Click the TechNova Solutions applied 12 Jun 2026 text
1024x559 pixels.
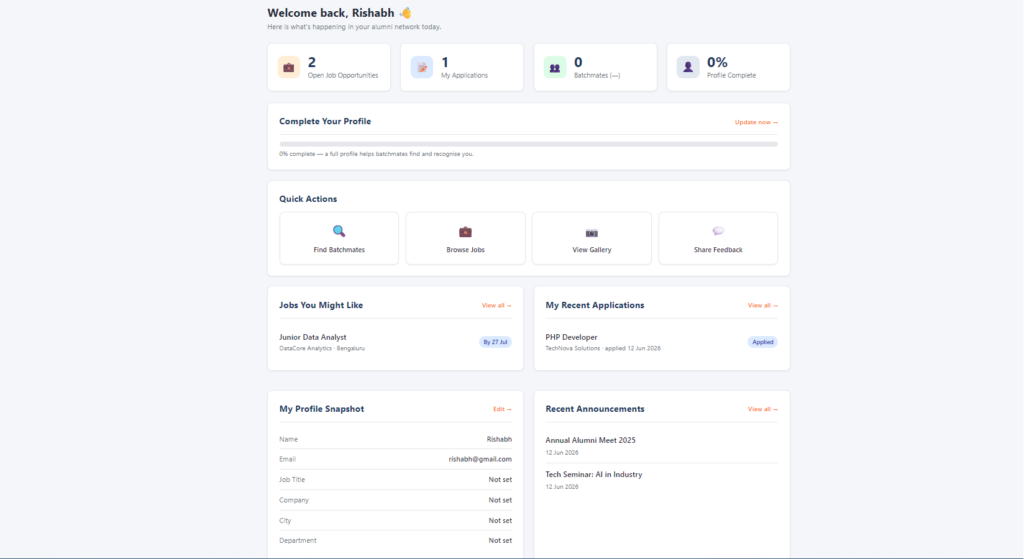pos(603,349)
